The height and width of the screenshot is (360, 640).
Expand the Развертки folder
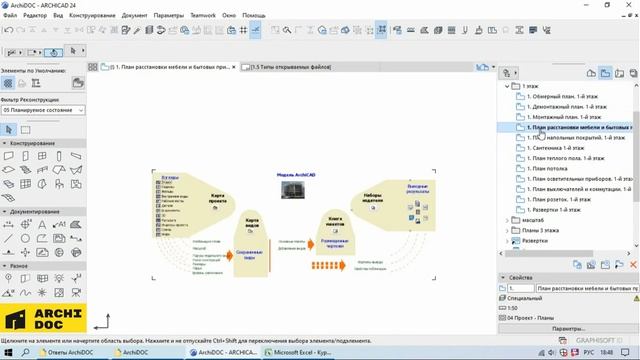click(x=507, y=241)
